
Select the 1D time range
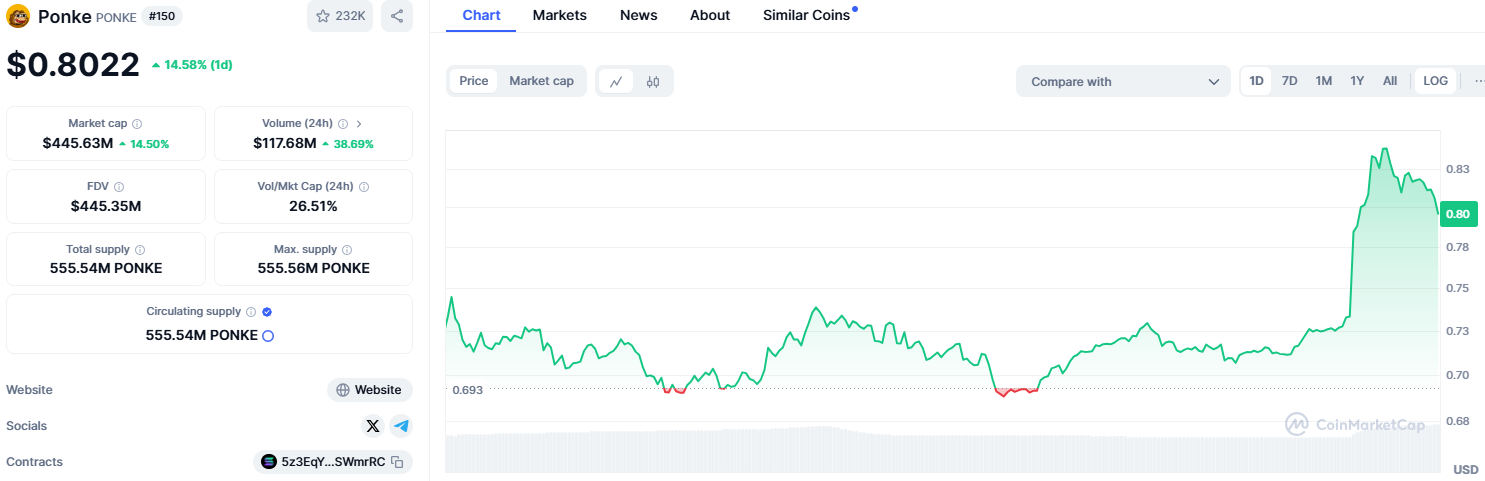click(x=1257, y=81)
